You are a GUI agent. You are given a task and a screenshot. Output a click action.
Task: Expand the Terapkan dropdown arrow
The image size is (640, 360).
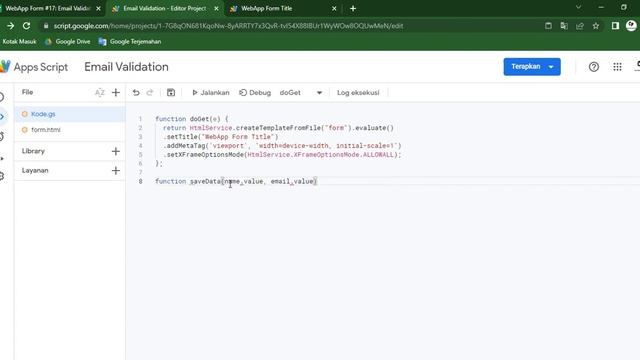551,67
